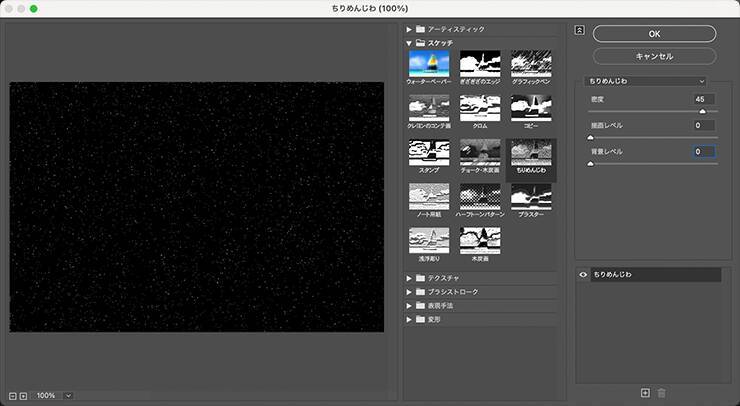Zoom out the preview with minus button
Image resolution: width=740 pixels, height=406 pixels.
pyautogui.click(x=13, y=396)
